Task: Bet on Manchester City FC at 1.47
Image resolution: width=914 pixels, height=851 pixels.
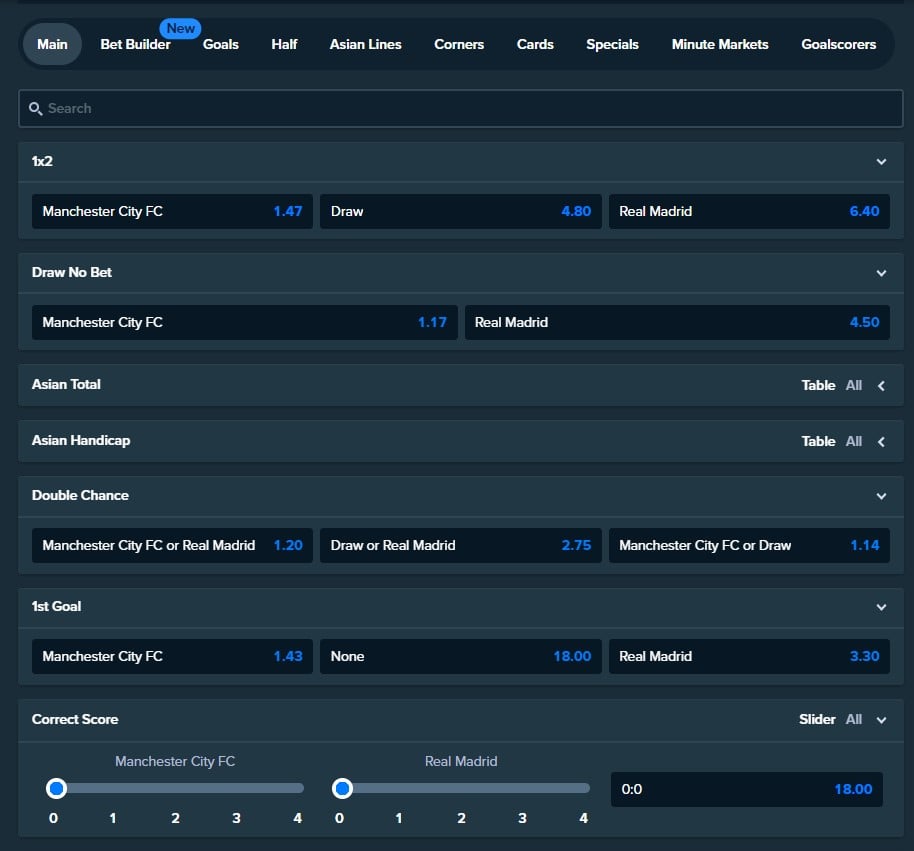Action: pyautogui.click(x=172, y=211)
